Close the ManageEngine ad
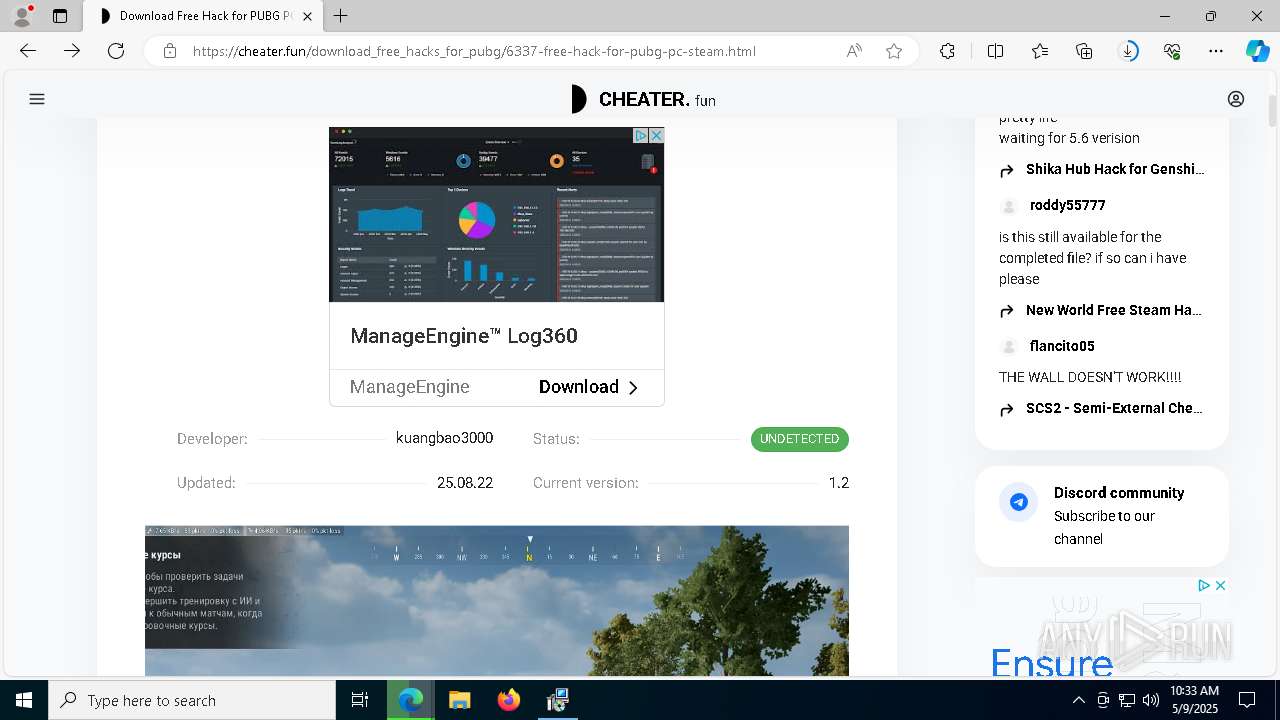The width and height of the screenshot is (1280, 720). click(x=656, y=135)
